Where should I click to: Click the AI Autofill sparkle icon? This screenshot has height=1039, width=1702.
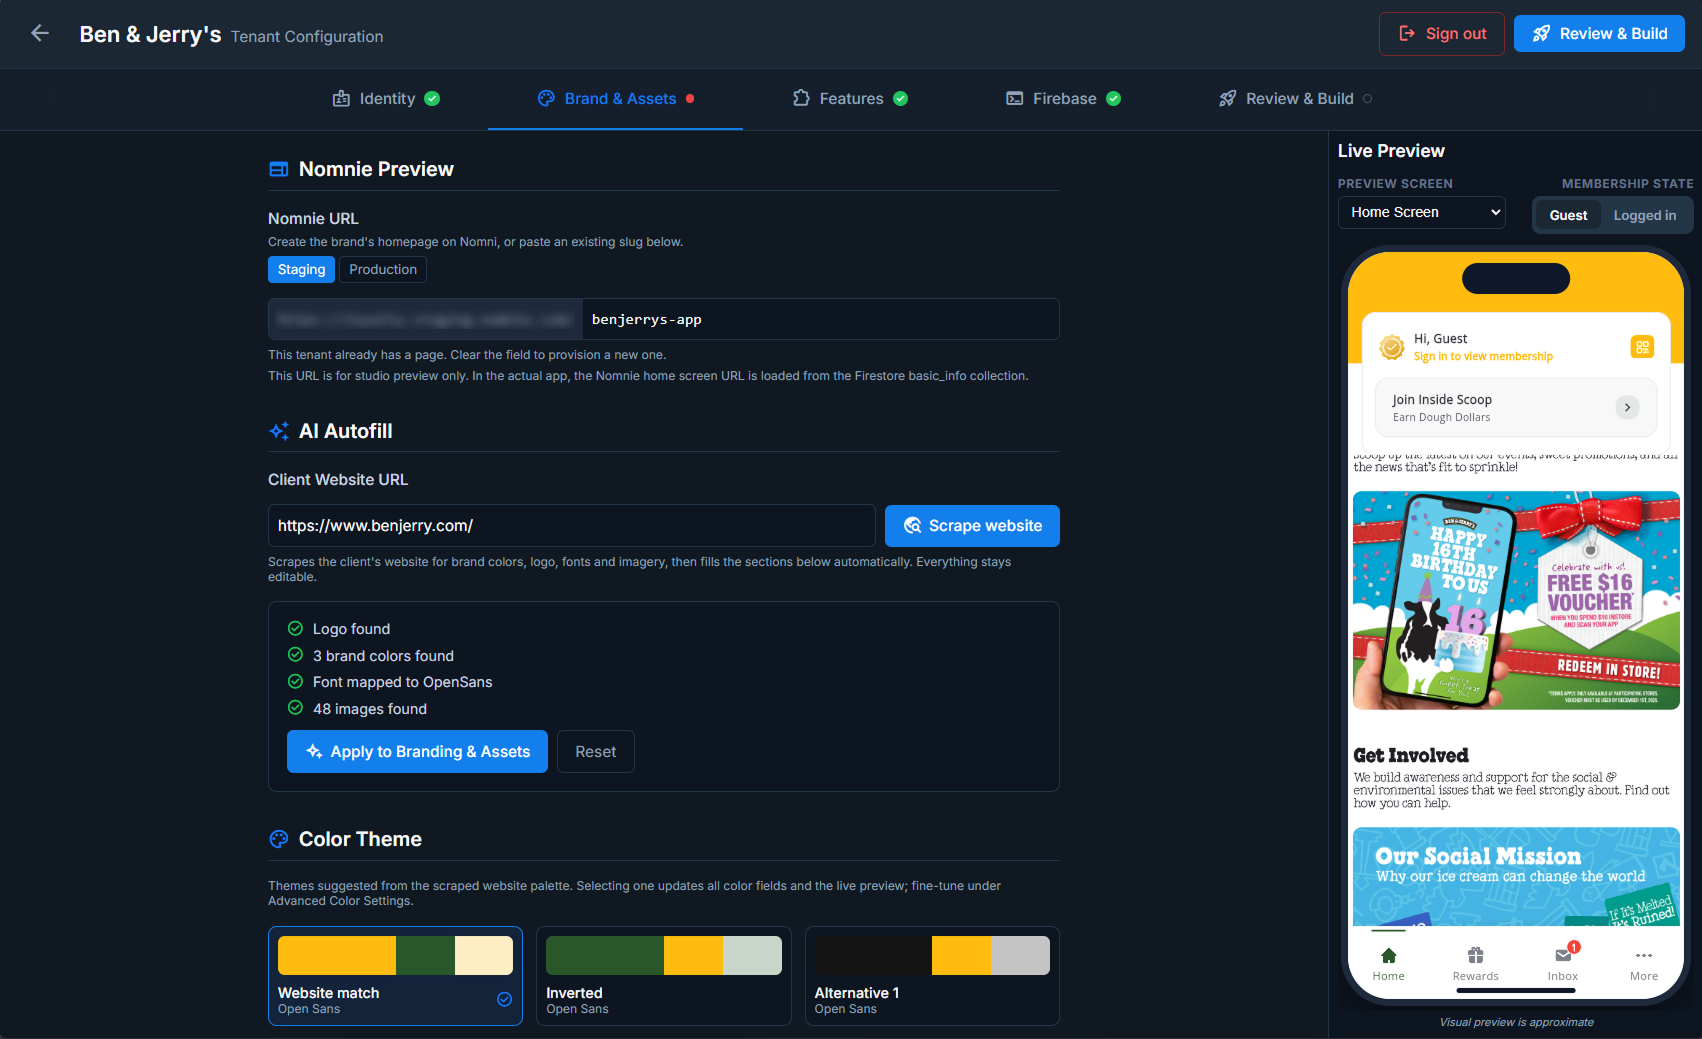pyautogui.click(x=279, y=431)
